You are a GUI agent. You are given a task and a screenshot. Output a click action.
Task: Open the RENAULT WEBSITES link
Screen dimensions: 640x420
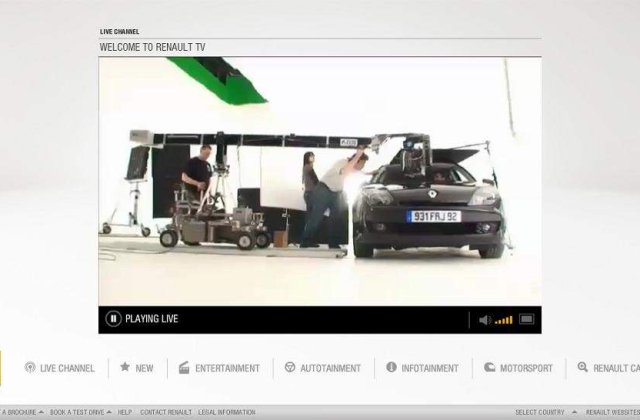[x=613, y=412]
